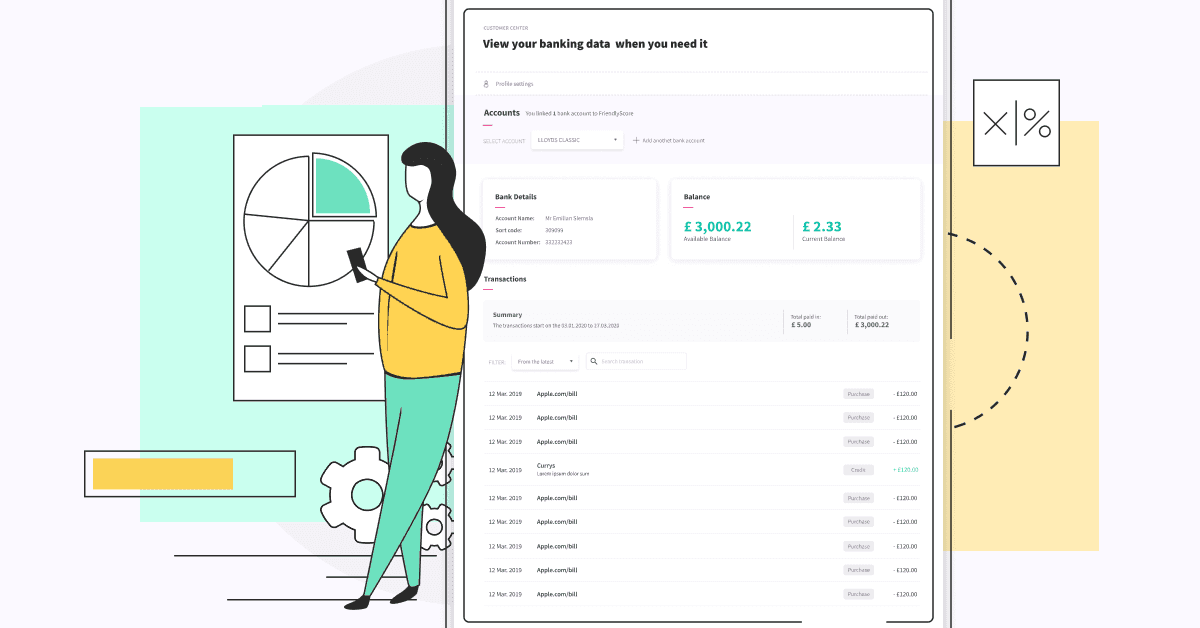Click the magnifier icon in transaction search
1200x628 pixels.
(x=594, y=361)
